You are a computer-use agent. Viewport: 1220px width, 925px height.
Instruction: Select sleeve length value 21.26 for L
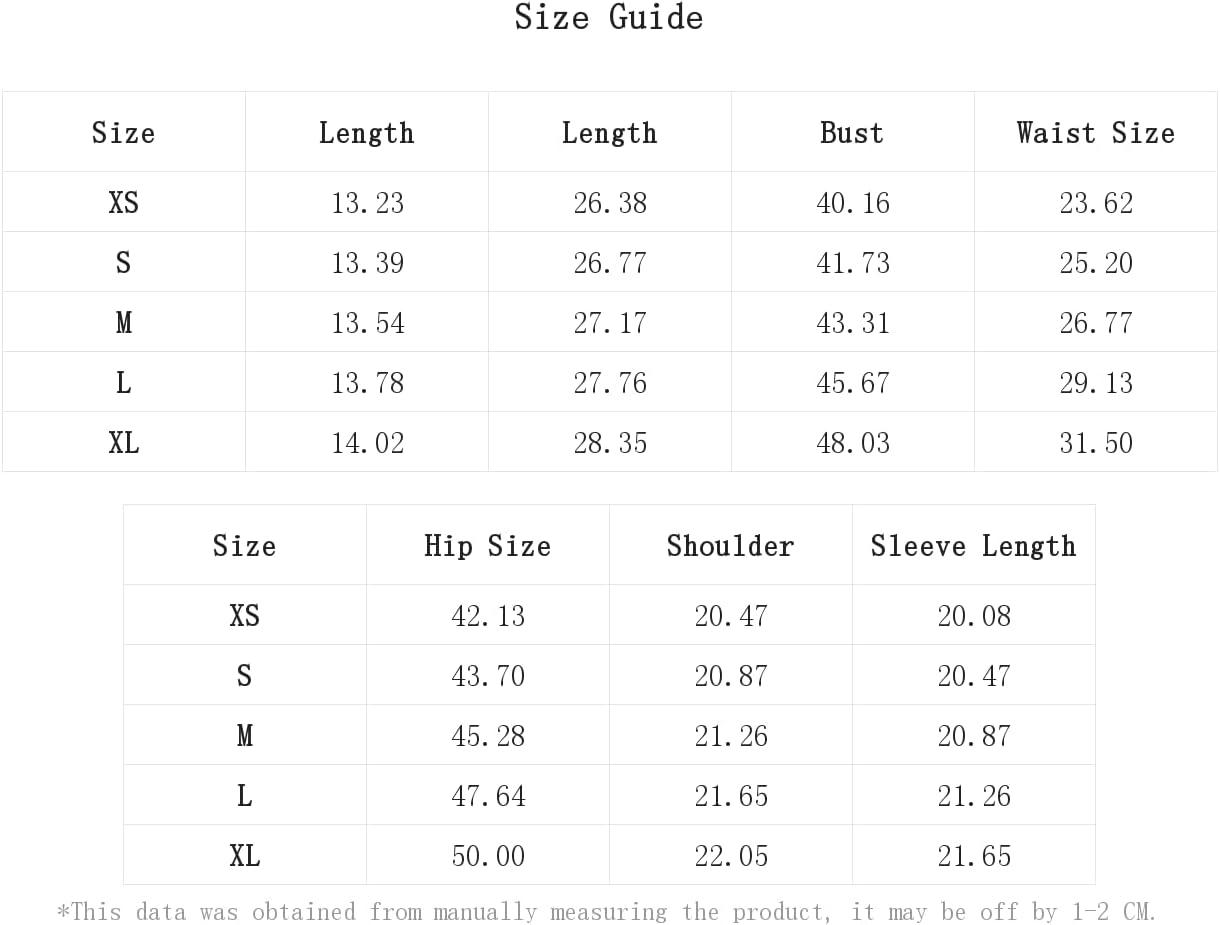[974, 796]
